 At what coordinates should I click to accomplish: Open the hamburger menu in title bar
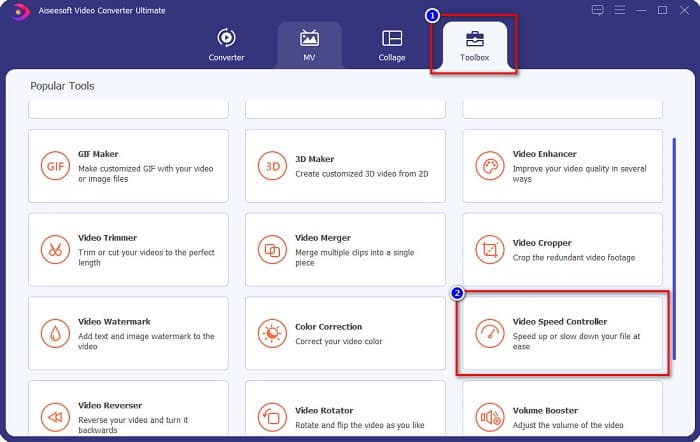coord(619,10)
